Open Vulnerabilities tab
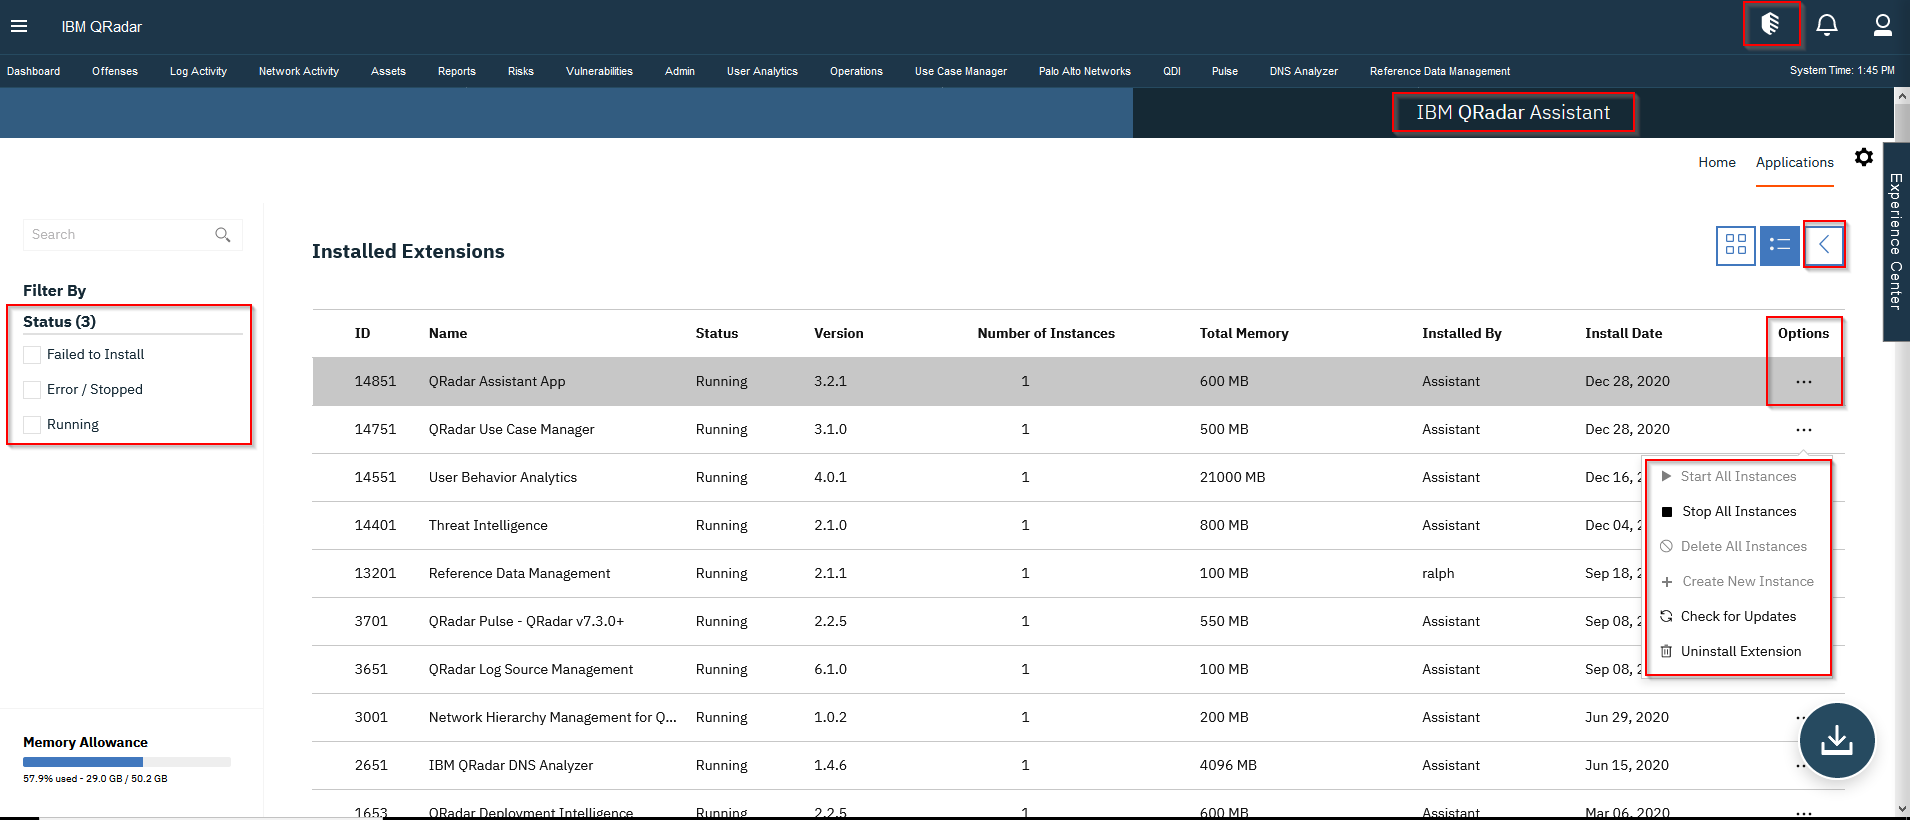Screen dimensions: 1910x820 (599, 71)
